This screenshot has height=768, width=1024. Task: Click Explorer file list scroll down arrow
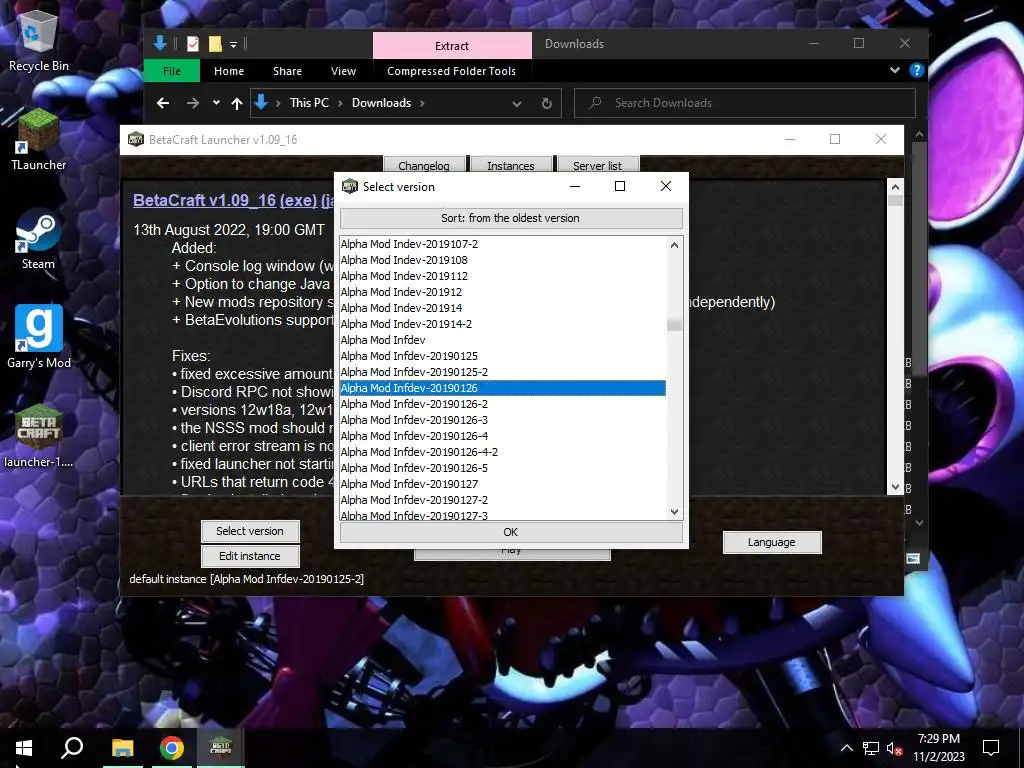tap(920, 523)
